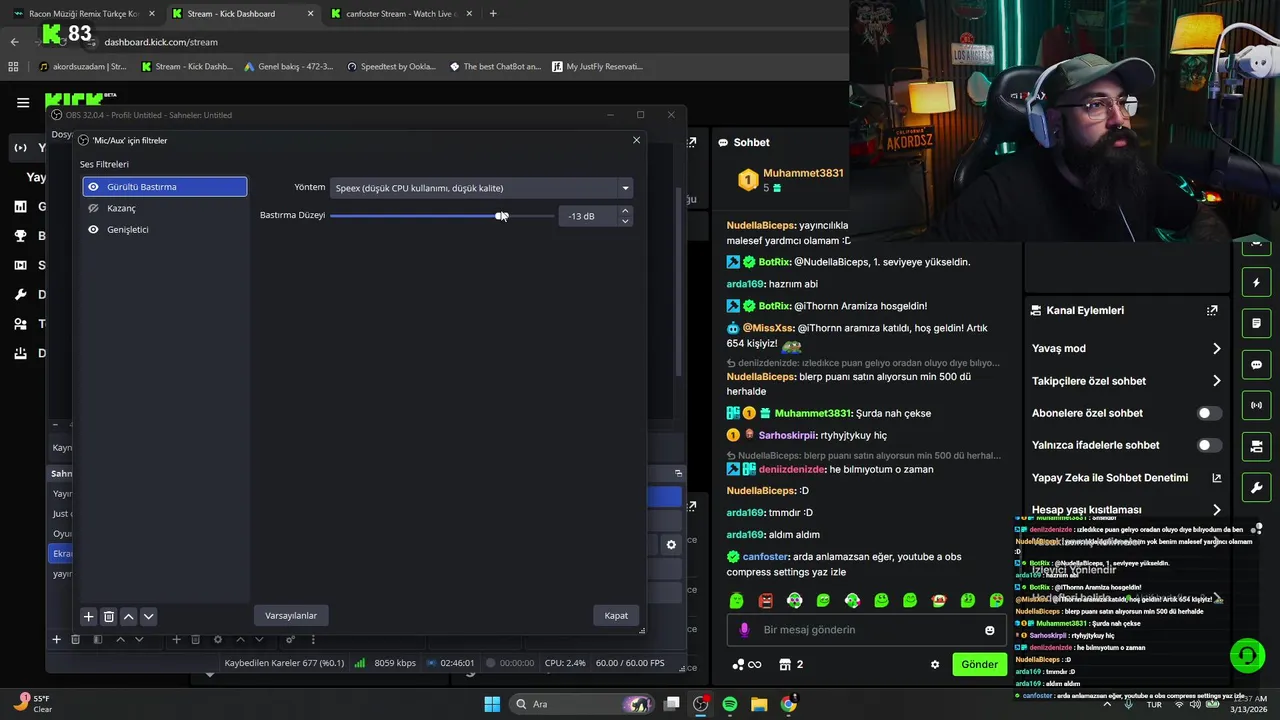1280x720 pixels.
Task: Toggle visibility of Gürültü Bastırma filter
Action: pyautogui.click(x=93, y=187)
